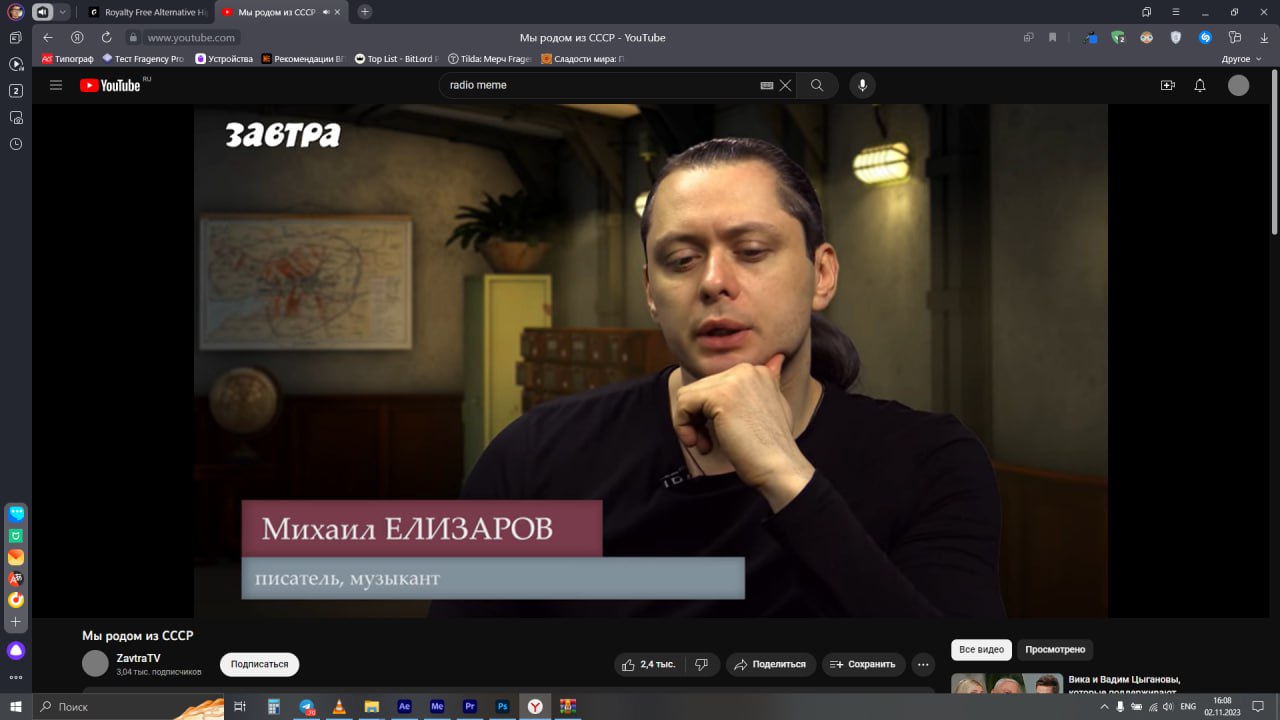Viewport: 1280px width, 720px height.
Task: Open browser history in the sidebar
Action: tap(16, 144)
